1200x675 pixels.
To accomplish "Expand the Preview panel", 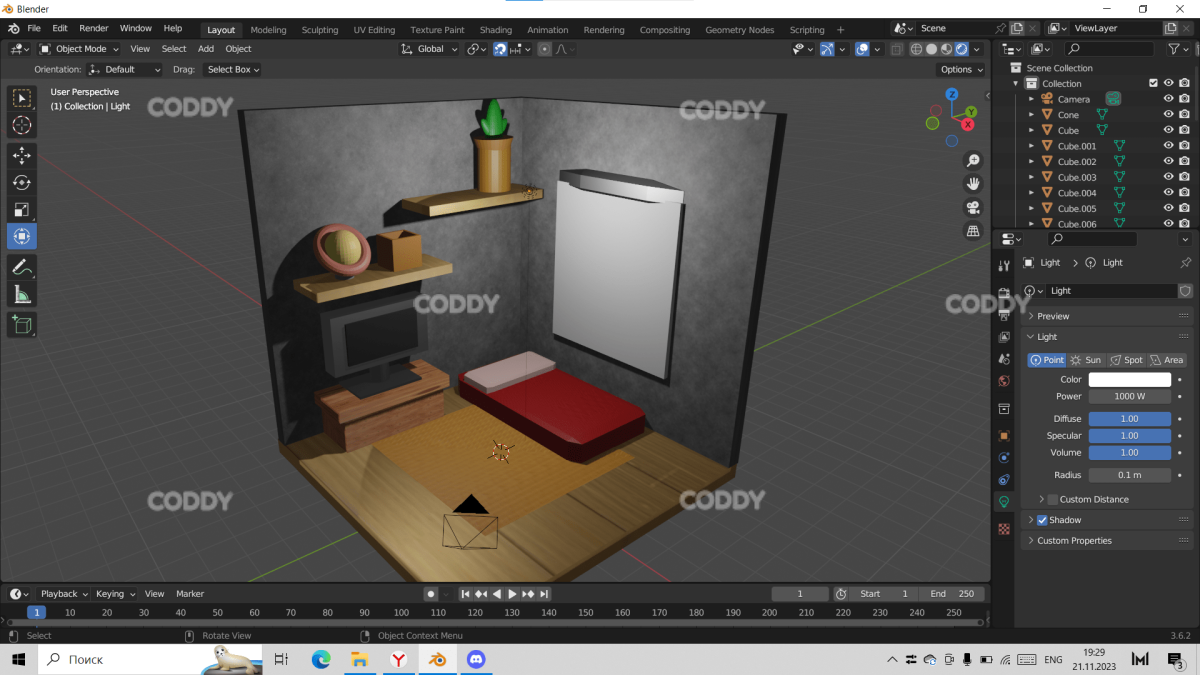I will click(1053, 316).
